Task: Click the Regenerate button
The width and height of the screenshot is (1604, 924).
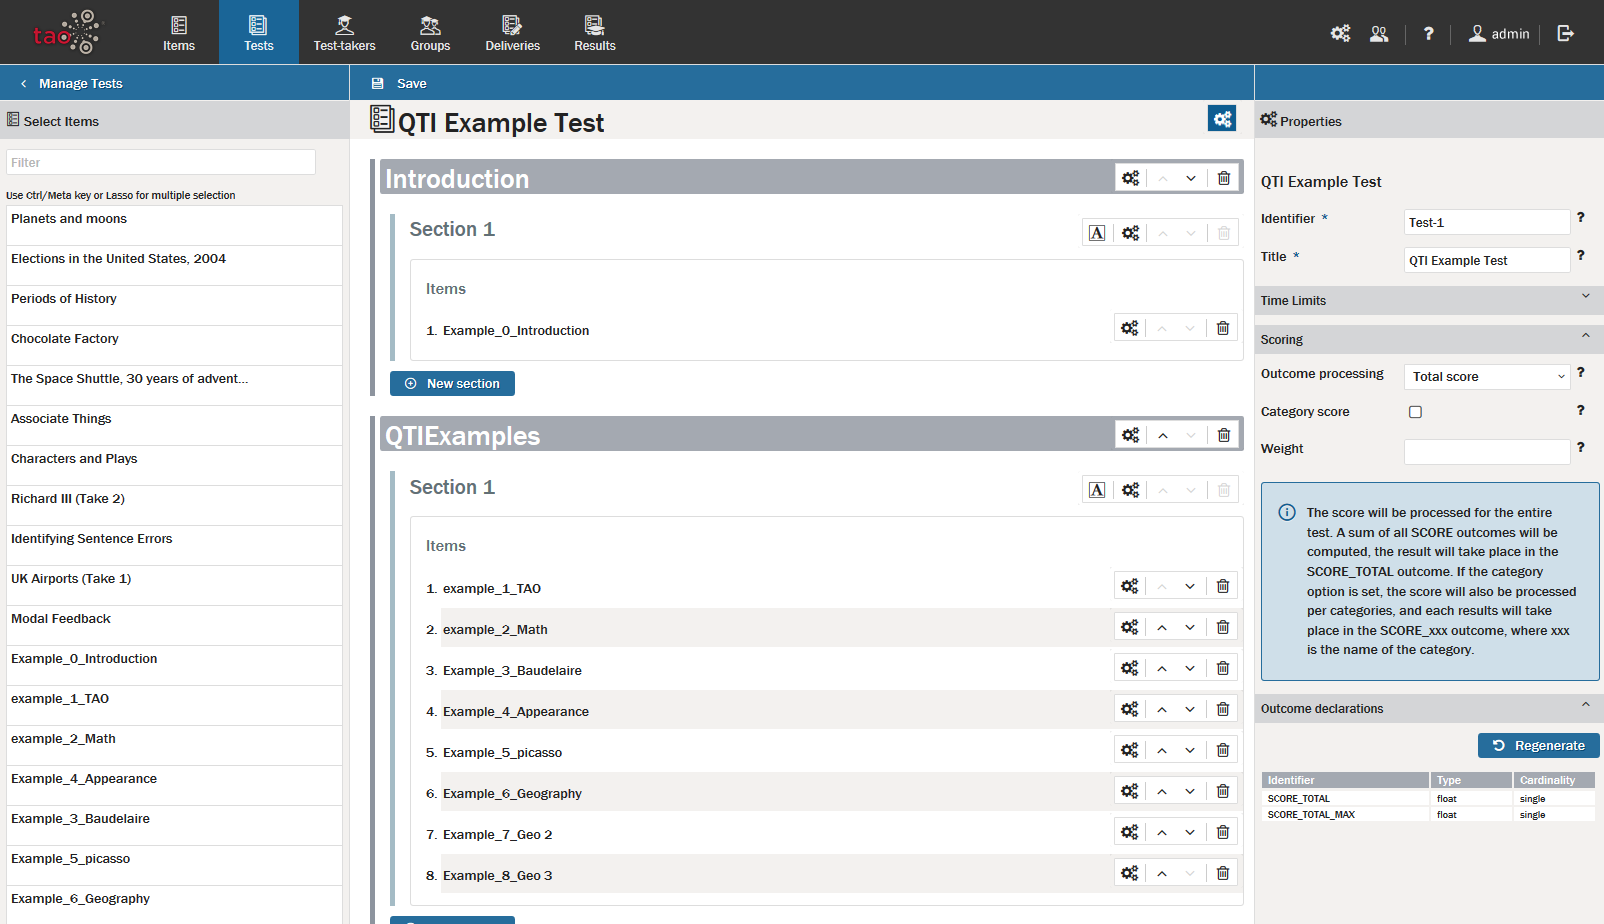Action: tap(1538, 746)
